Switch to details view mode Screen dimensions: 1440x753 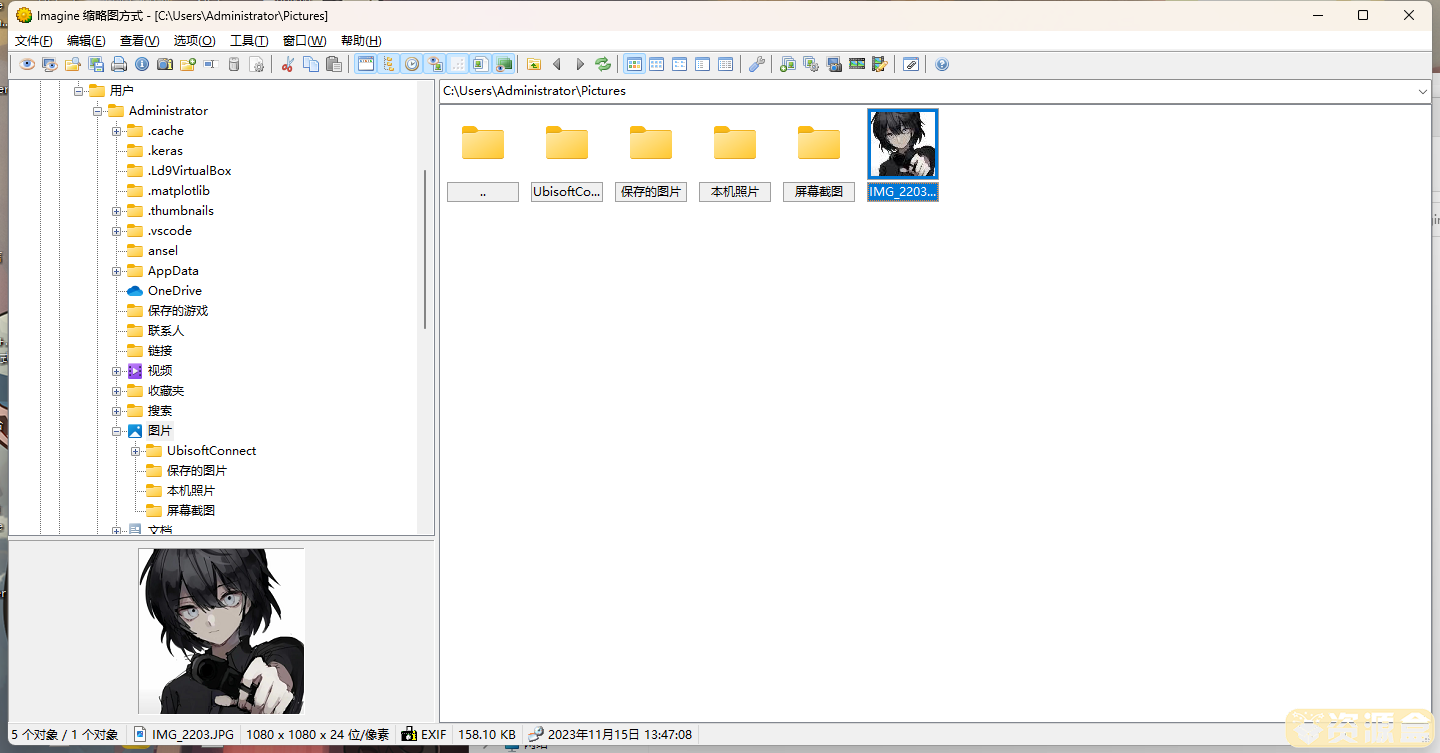726,64
